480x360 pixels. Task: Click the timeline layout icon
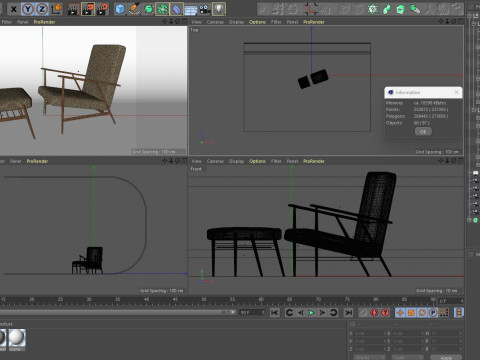click(459, 313)
